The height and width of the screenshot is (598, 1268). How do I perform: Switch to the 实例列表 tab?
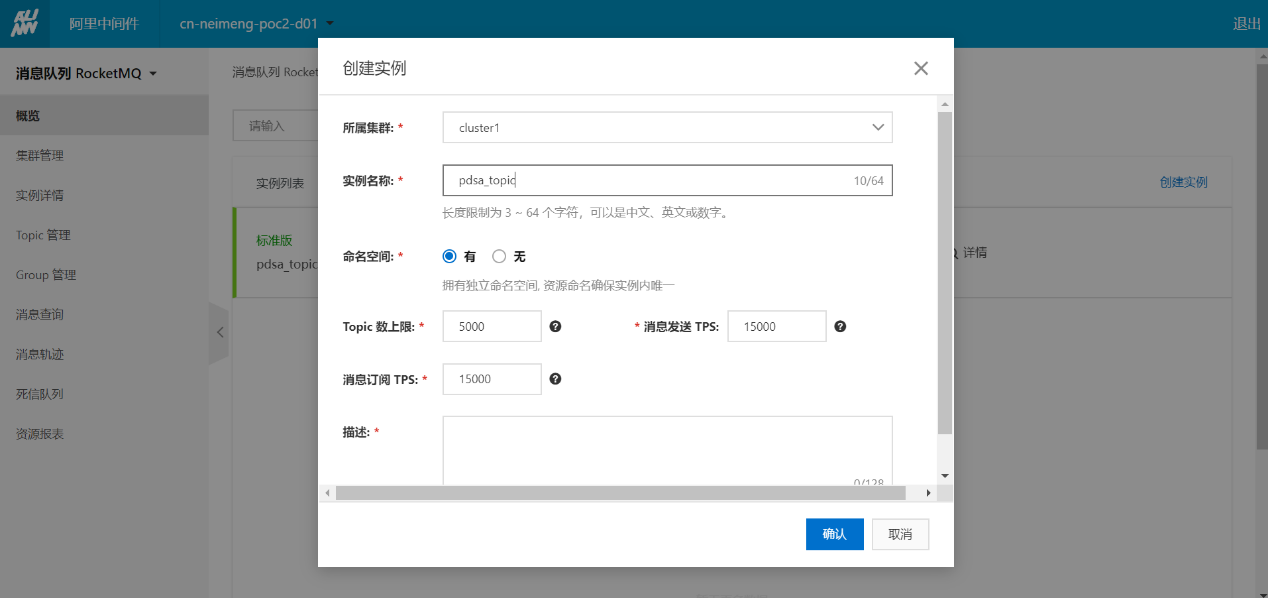tap(279, 183)
